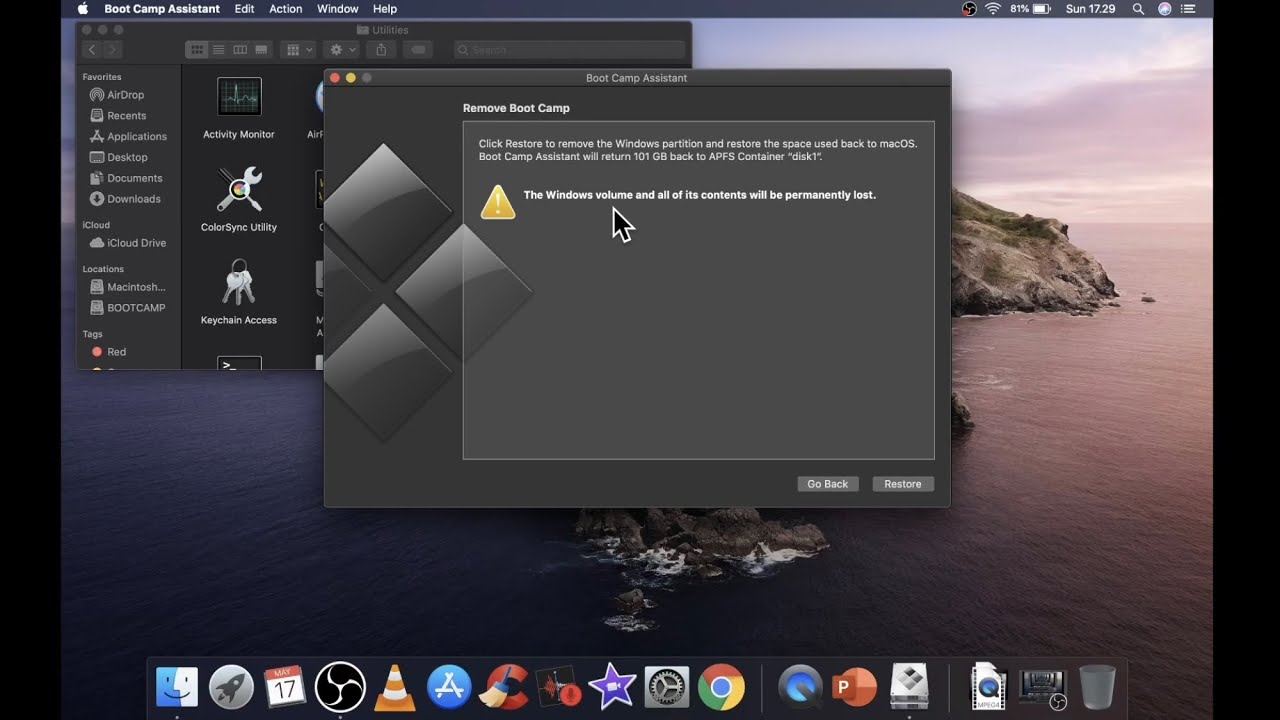This screenshot has height=720, width=1280.
Task: Click the Finder Edit Tags button
Action: click(418, 50)
